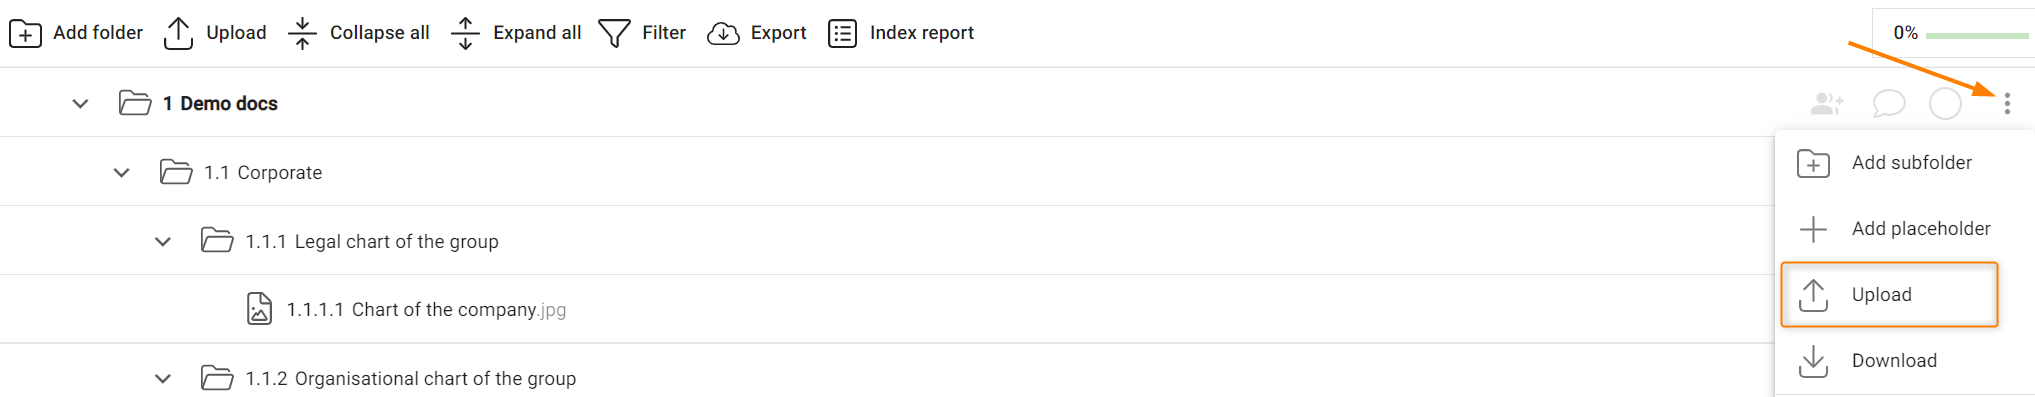Open three-dot menu for Demo docs
Viewport: 2035px width, 397px height.
point(2007,103)
